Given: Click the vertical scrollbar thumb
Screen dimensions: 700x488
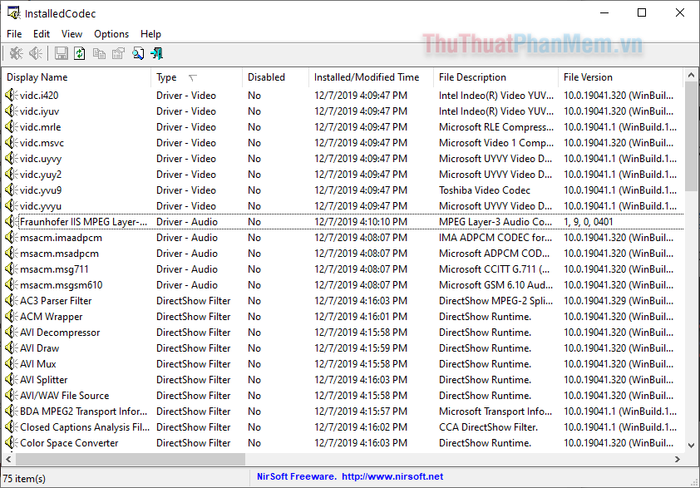Looking at the screenshot, I should (x=691, y=137).
